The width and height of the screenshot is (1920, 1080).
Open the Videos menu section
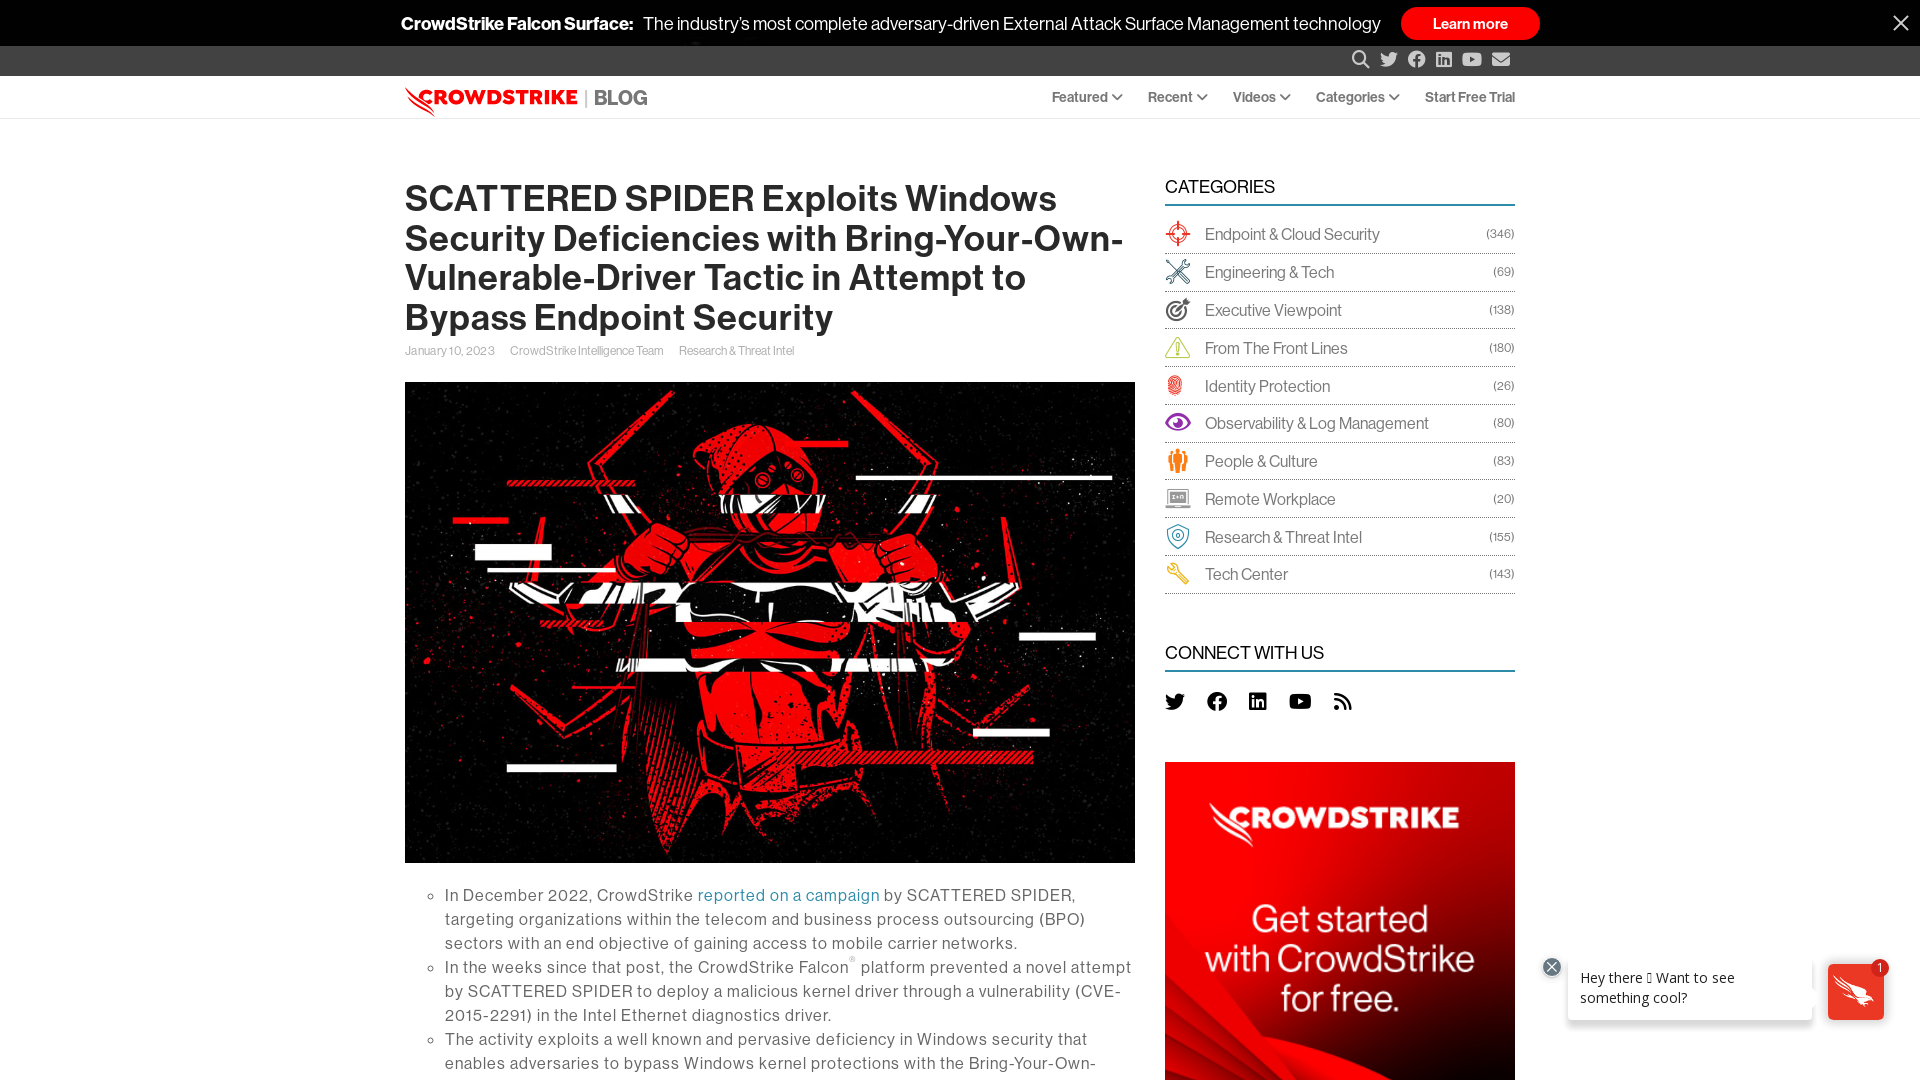(1261, 96)
